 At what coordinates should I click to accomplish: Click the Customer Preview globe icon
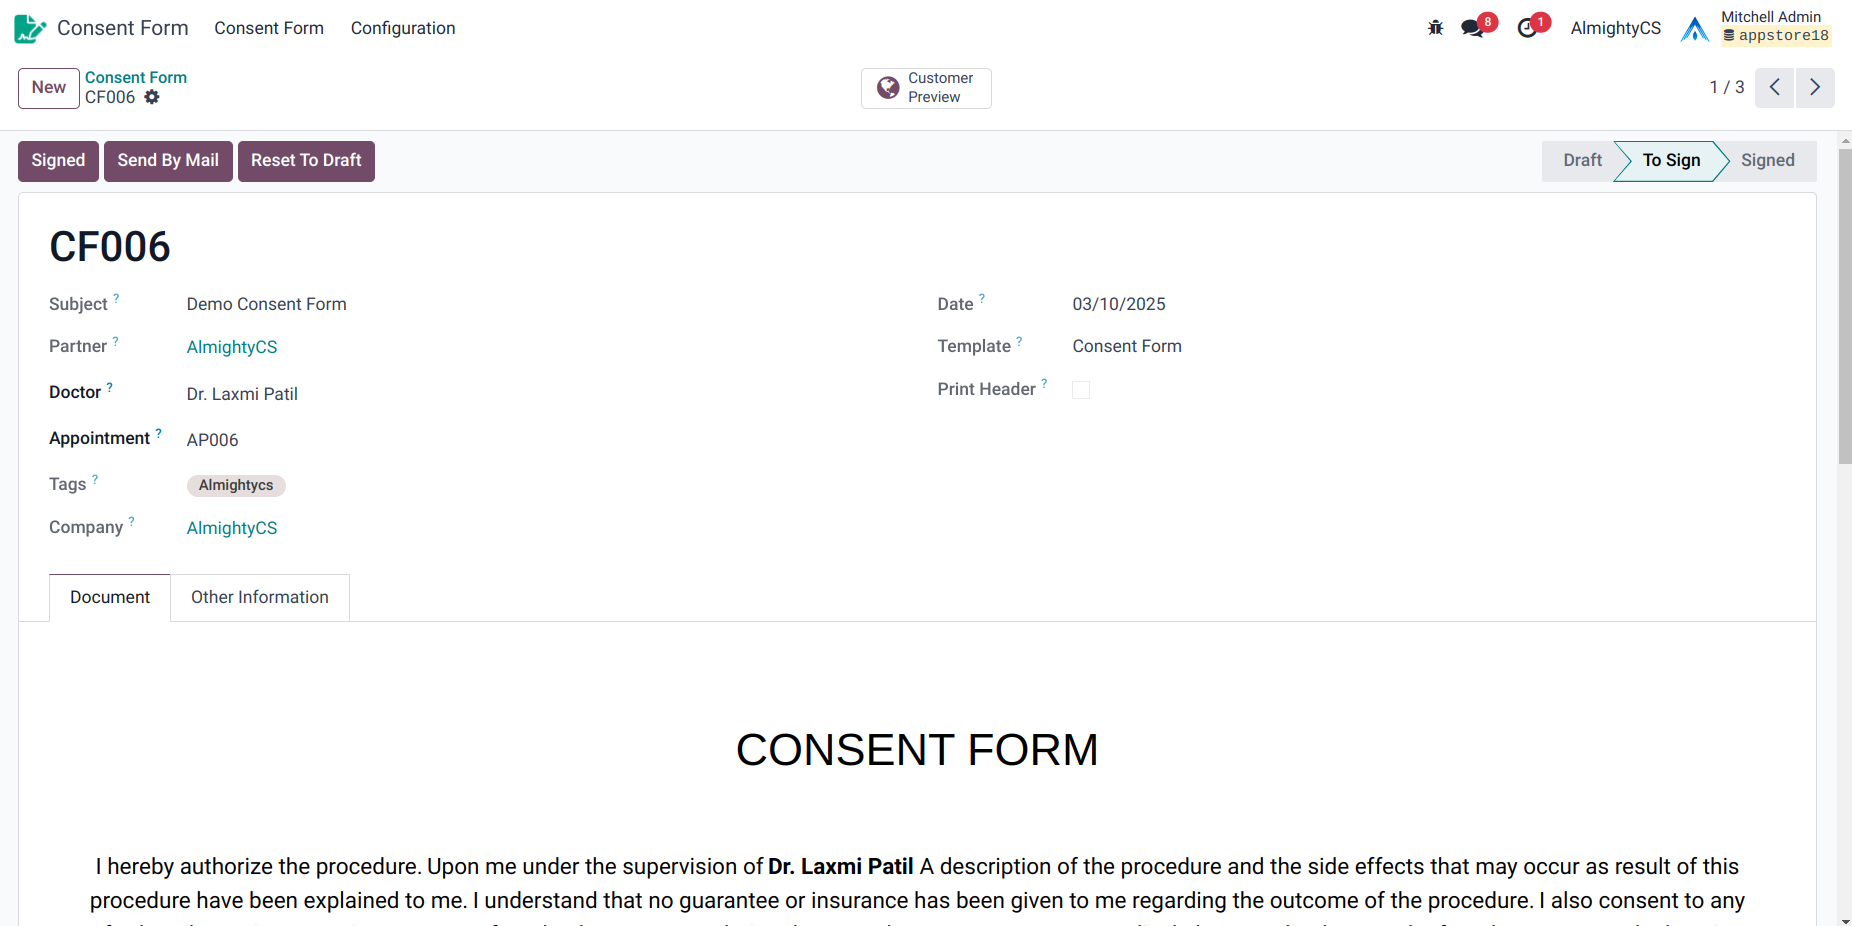(x=888, y=88)
